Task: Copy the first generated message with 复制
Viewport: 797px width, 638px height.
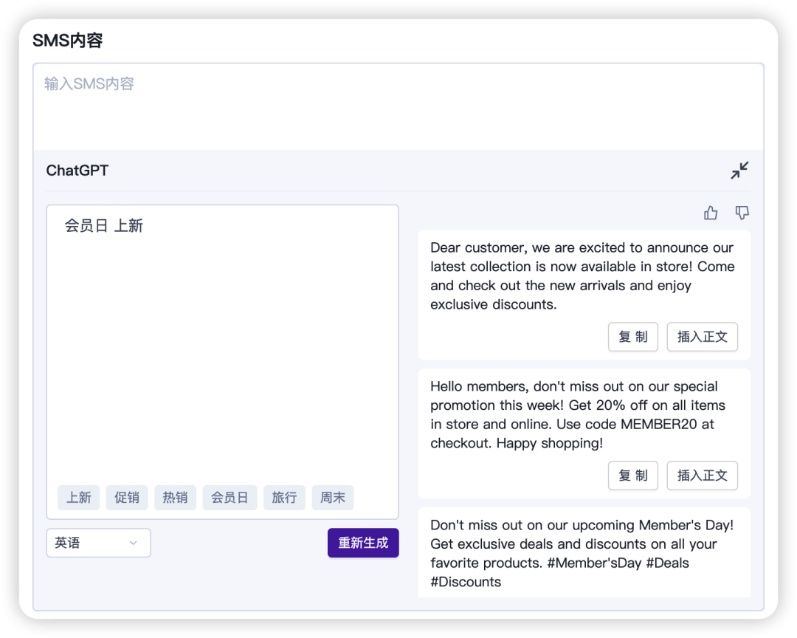Action: tap(633, 337)
